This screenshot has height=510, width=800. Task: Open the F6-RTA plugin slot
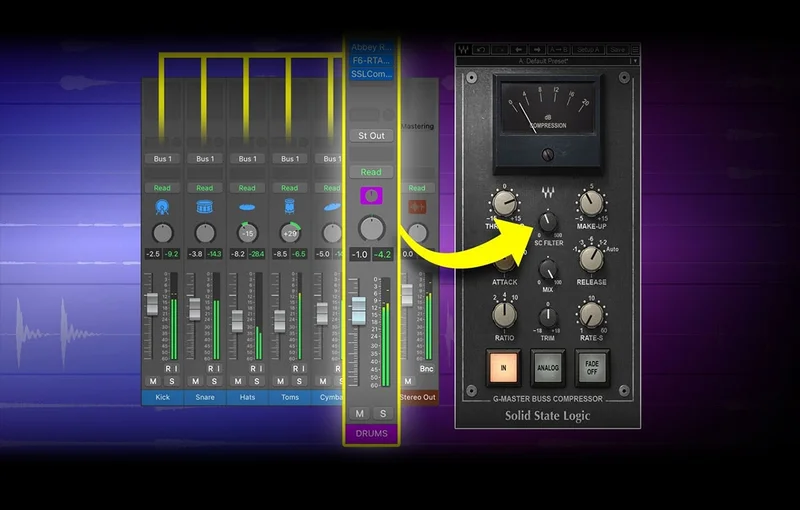click(x=371, y=60)
